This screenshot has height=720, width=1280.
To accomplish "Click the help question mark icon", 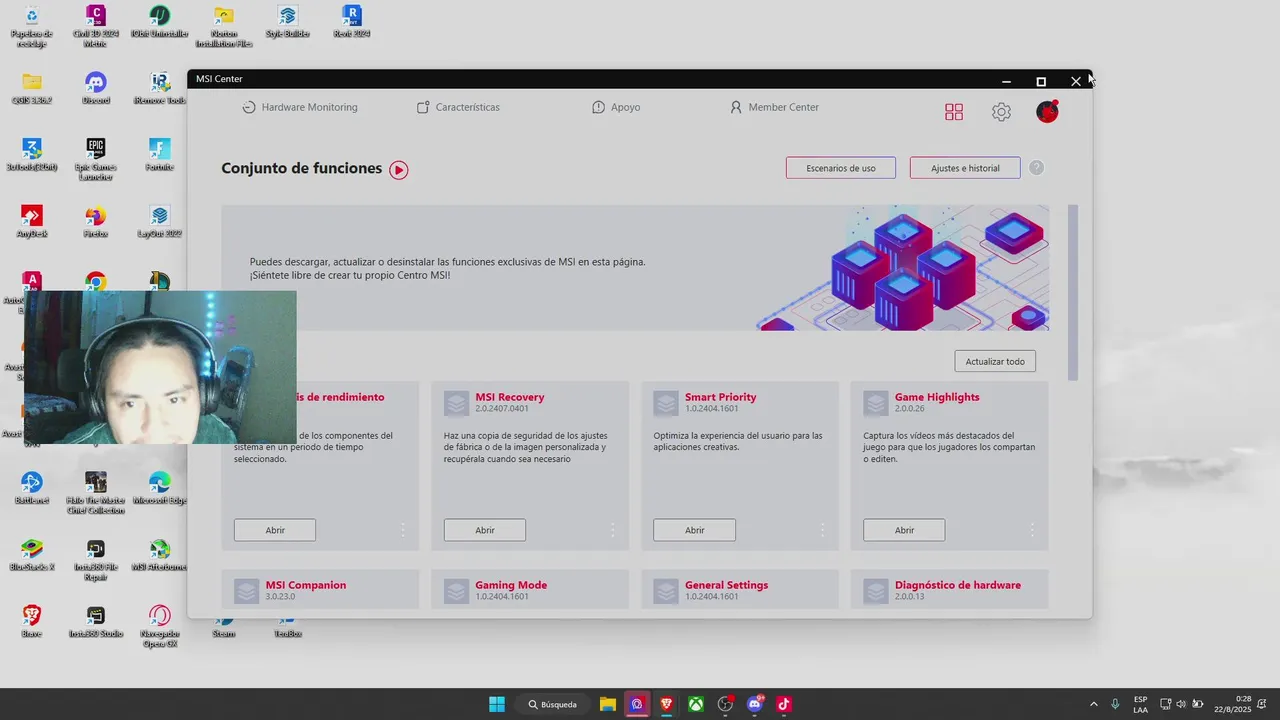I will point(1036,168).
